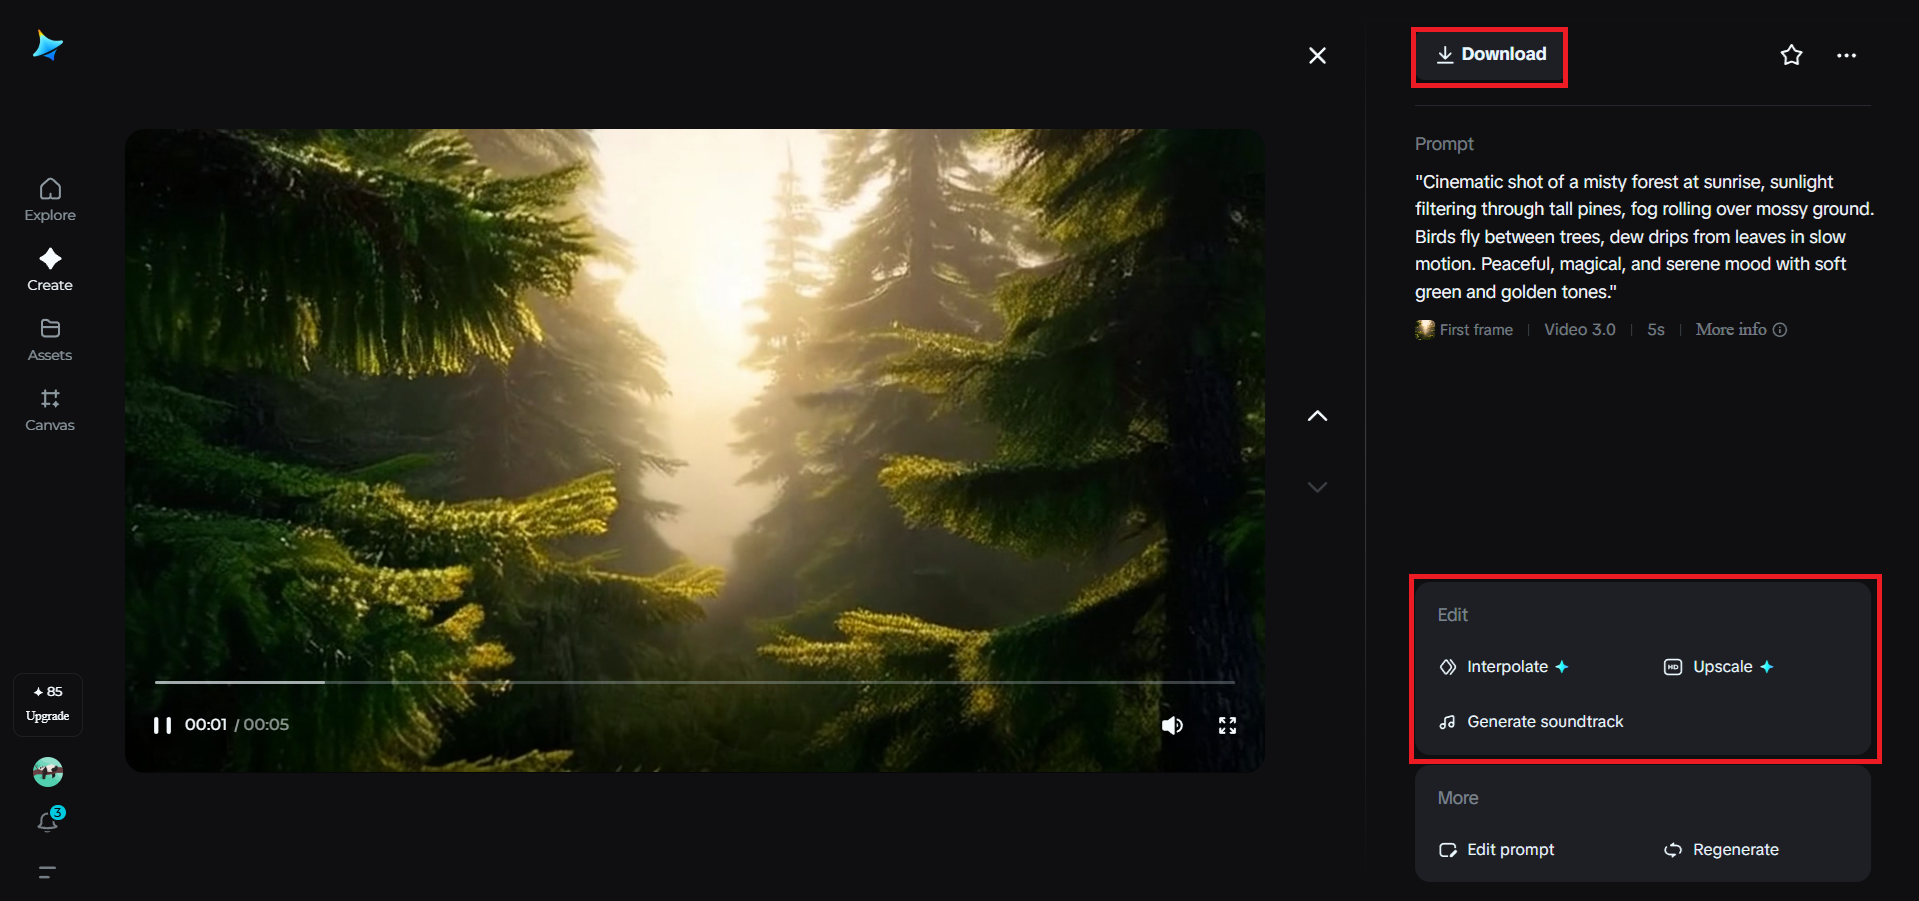The width and height of the screenshot is (1919, 901).
Task: Open the Assets panel
Action: pyautogui.click(x=49, y=338)
